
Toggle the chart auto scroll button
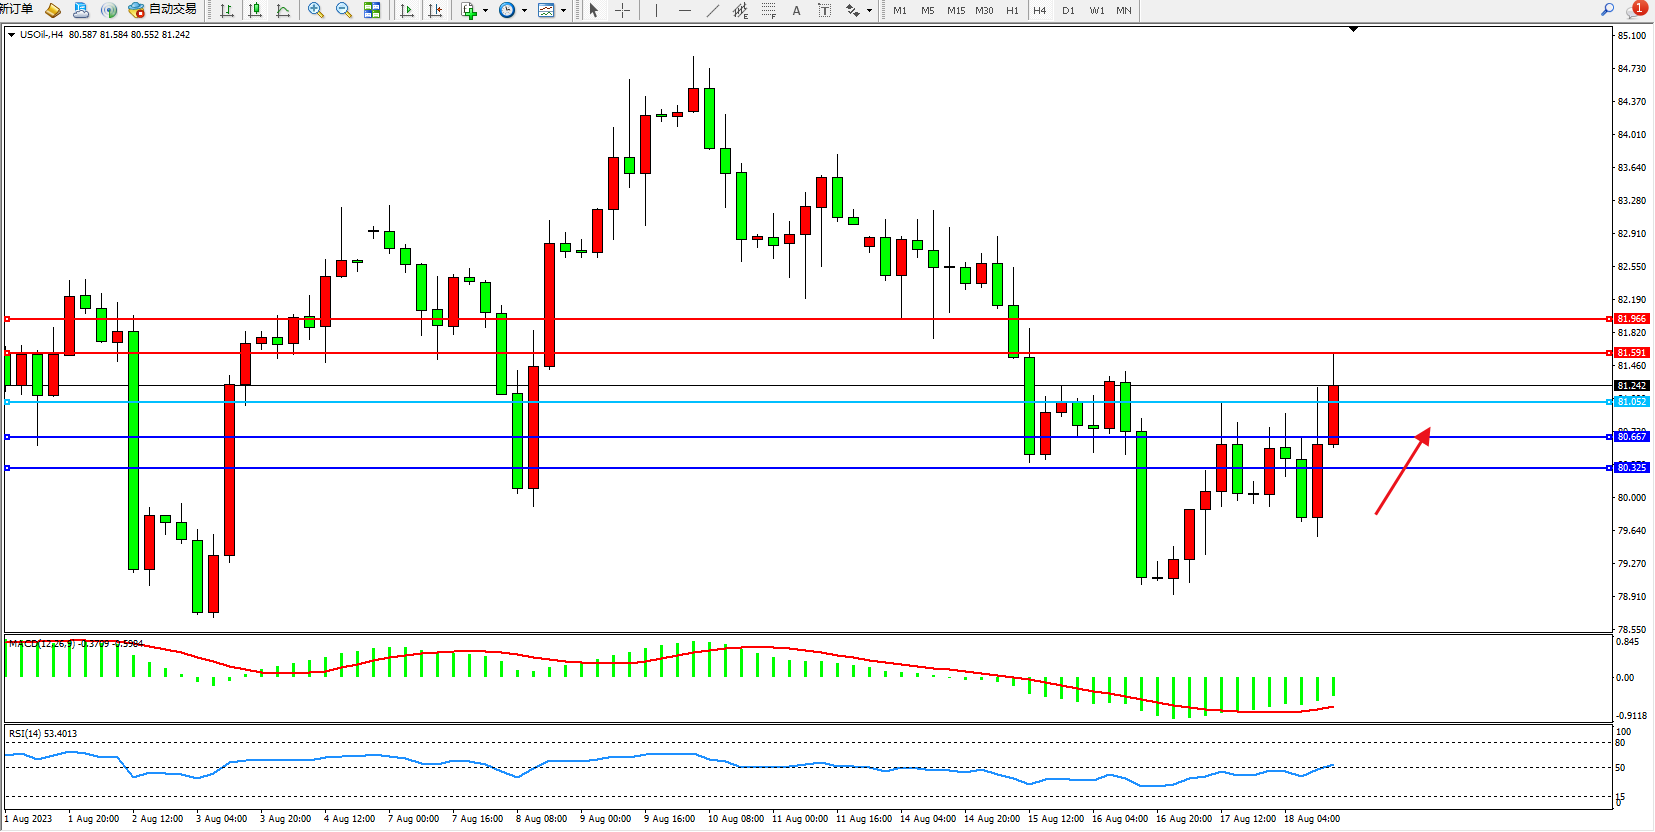pos(407,10)
